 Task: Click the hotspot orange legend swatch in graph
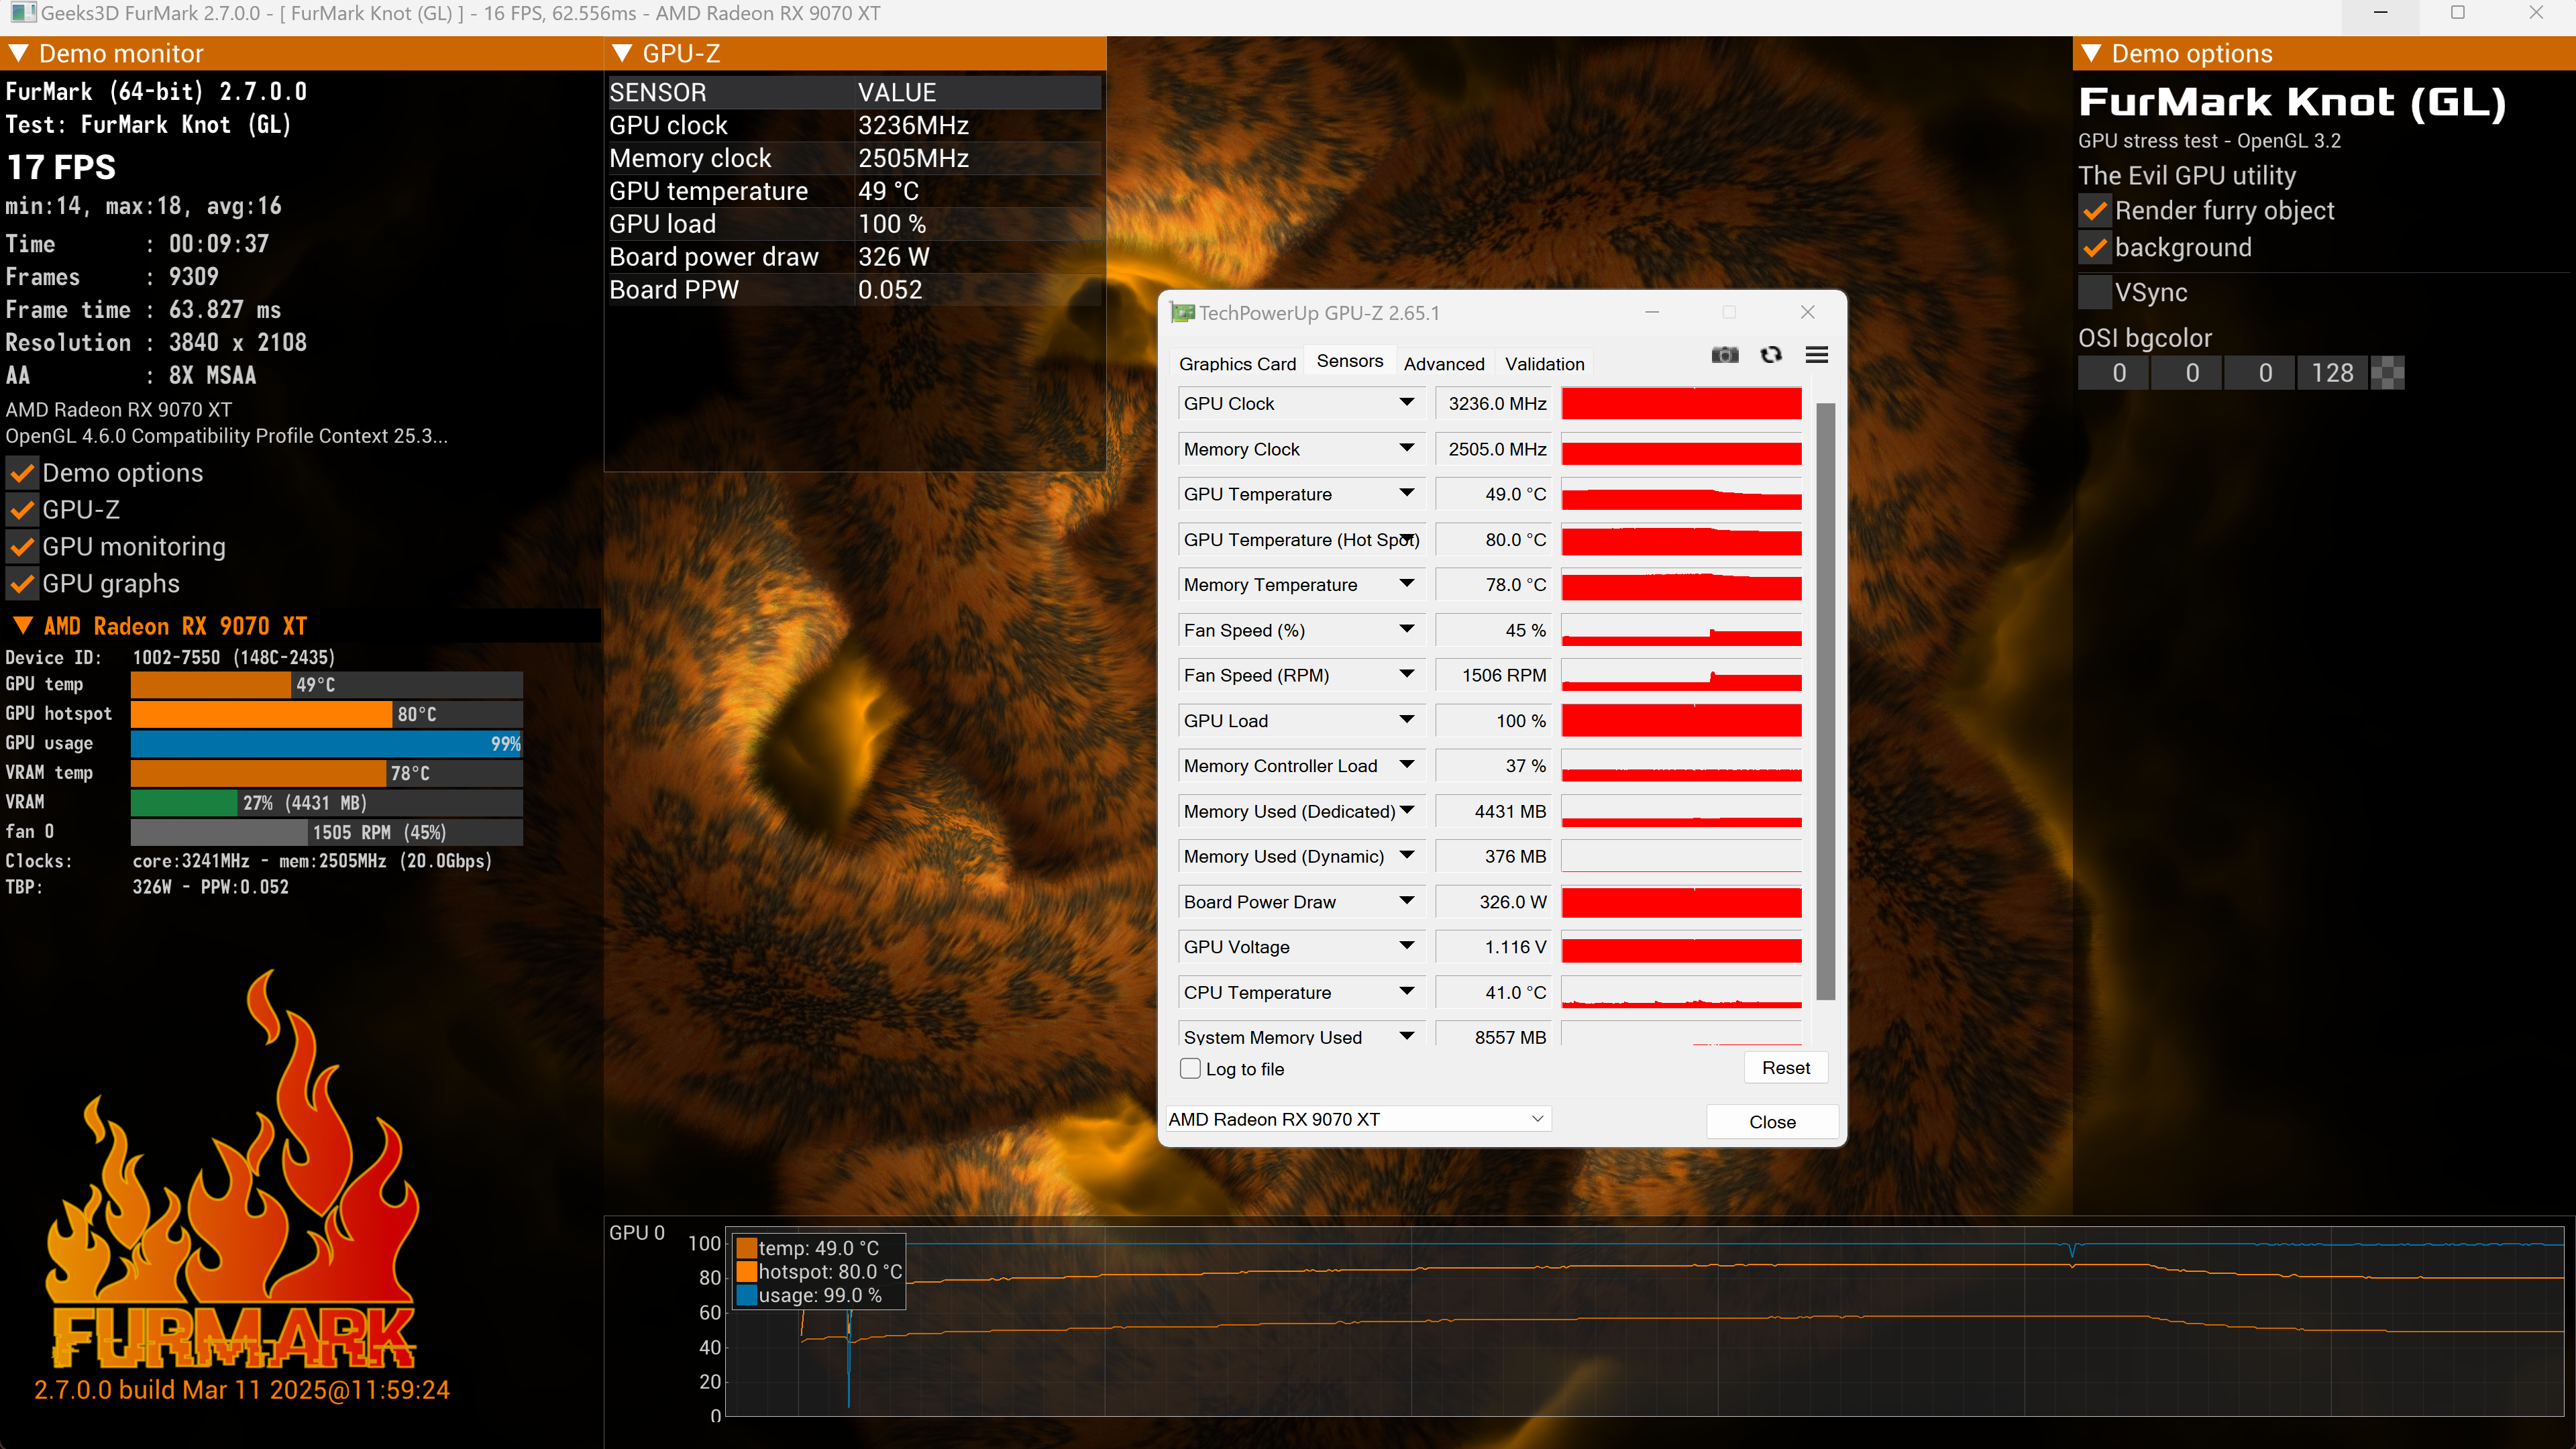(x=746, y=1272)
